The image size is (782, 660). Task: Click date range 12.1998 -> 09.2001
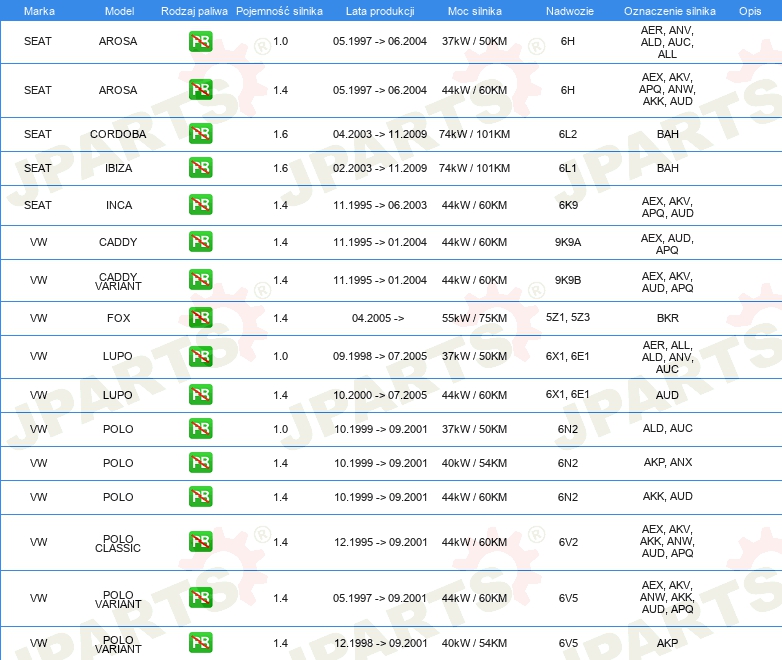pos(381,643)
